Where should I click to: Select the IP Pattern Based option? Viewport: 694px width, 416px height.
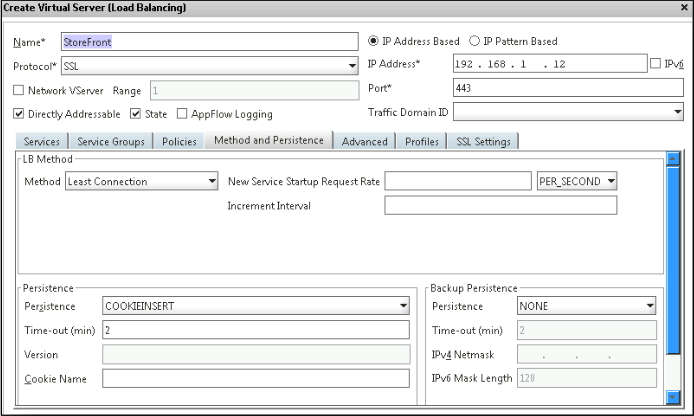click(x=475, y=41)
